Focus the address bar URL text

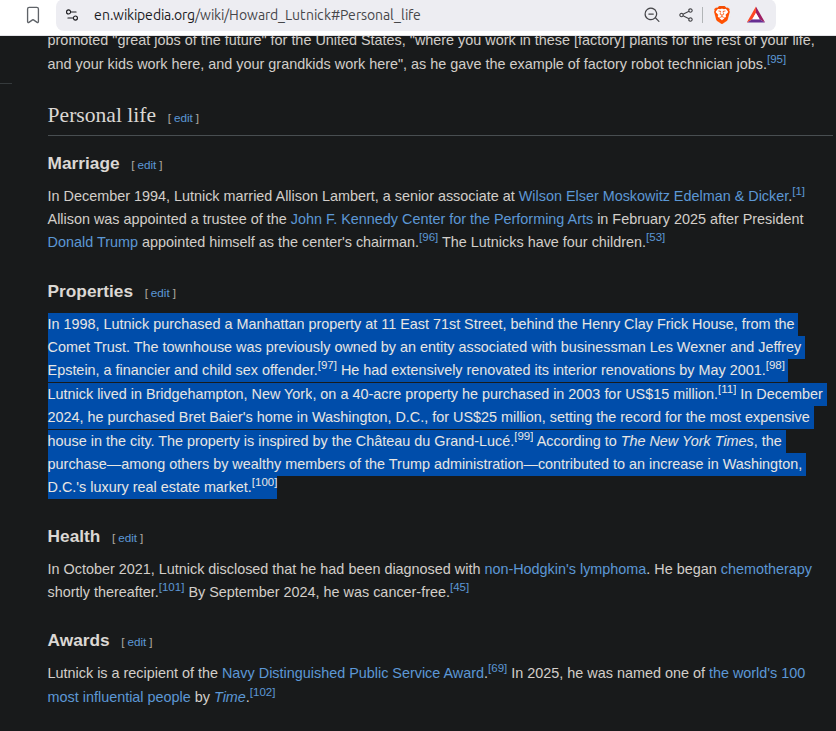point(257,15)
